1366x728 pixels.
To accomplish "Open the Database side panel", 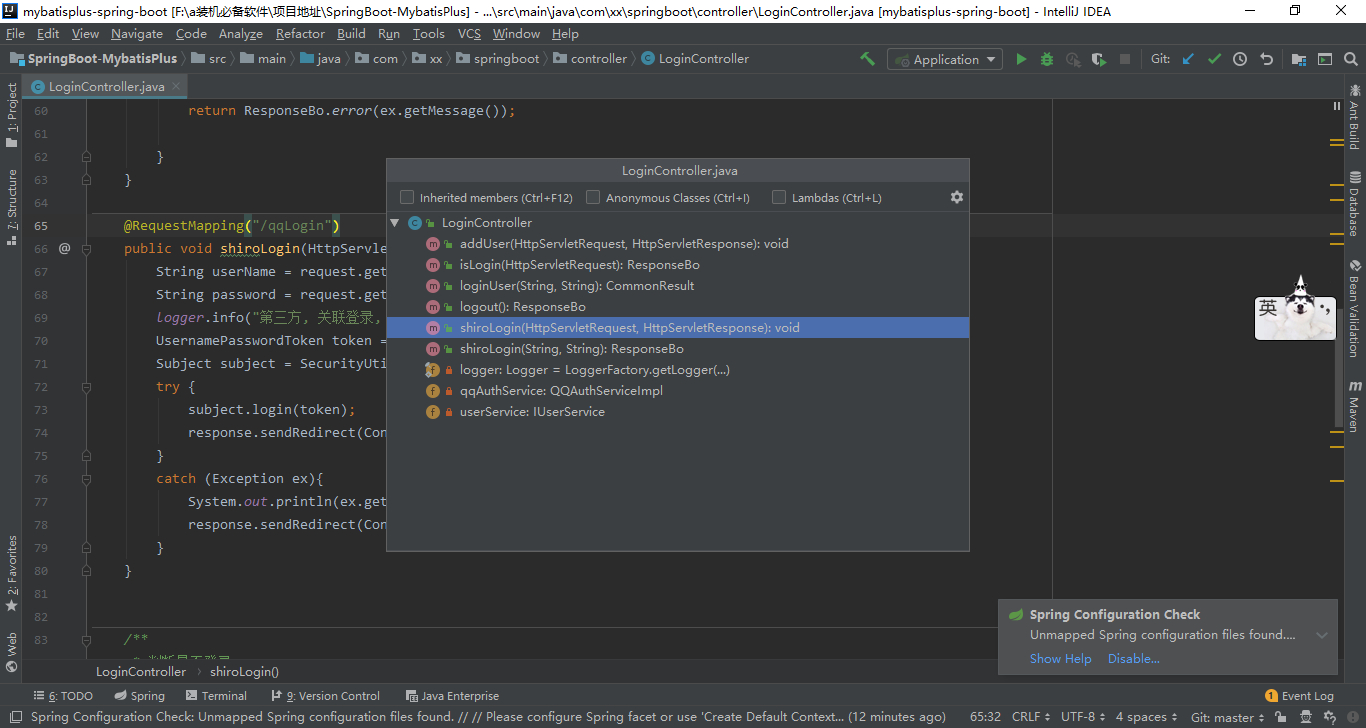I will point(1354,203).
